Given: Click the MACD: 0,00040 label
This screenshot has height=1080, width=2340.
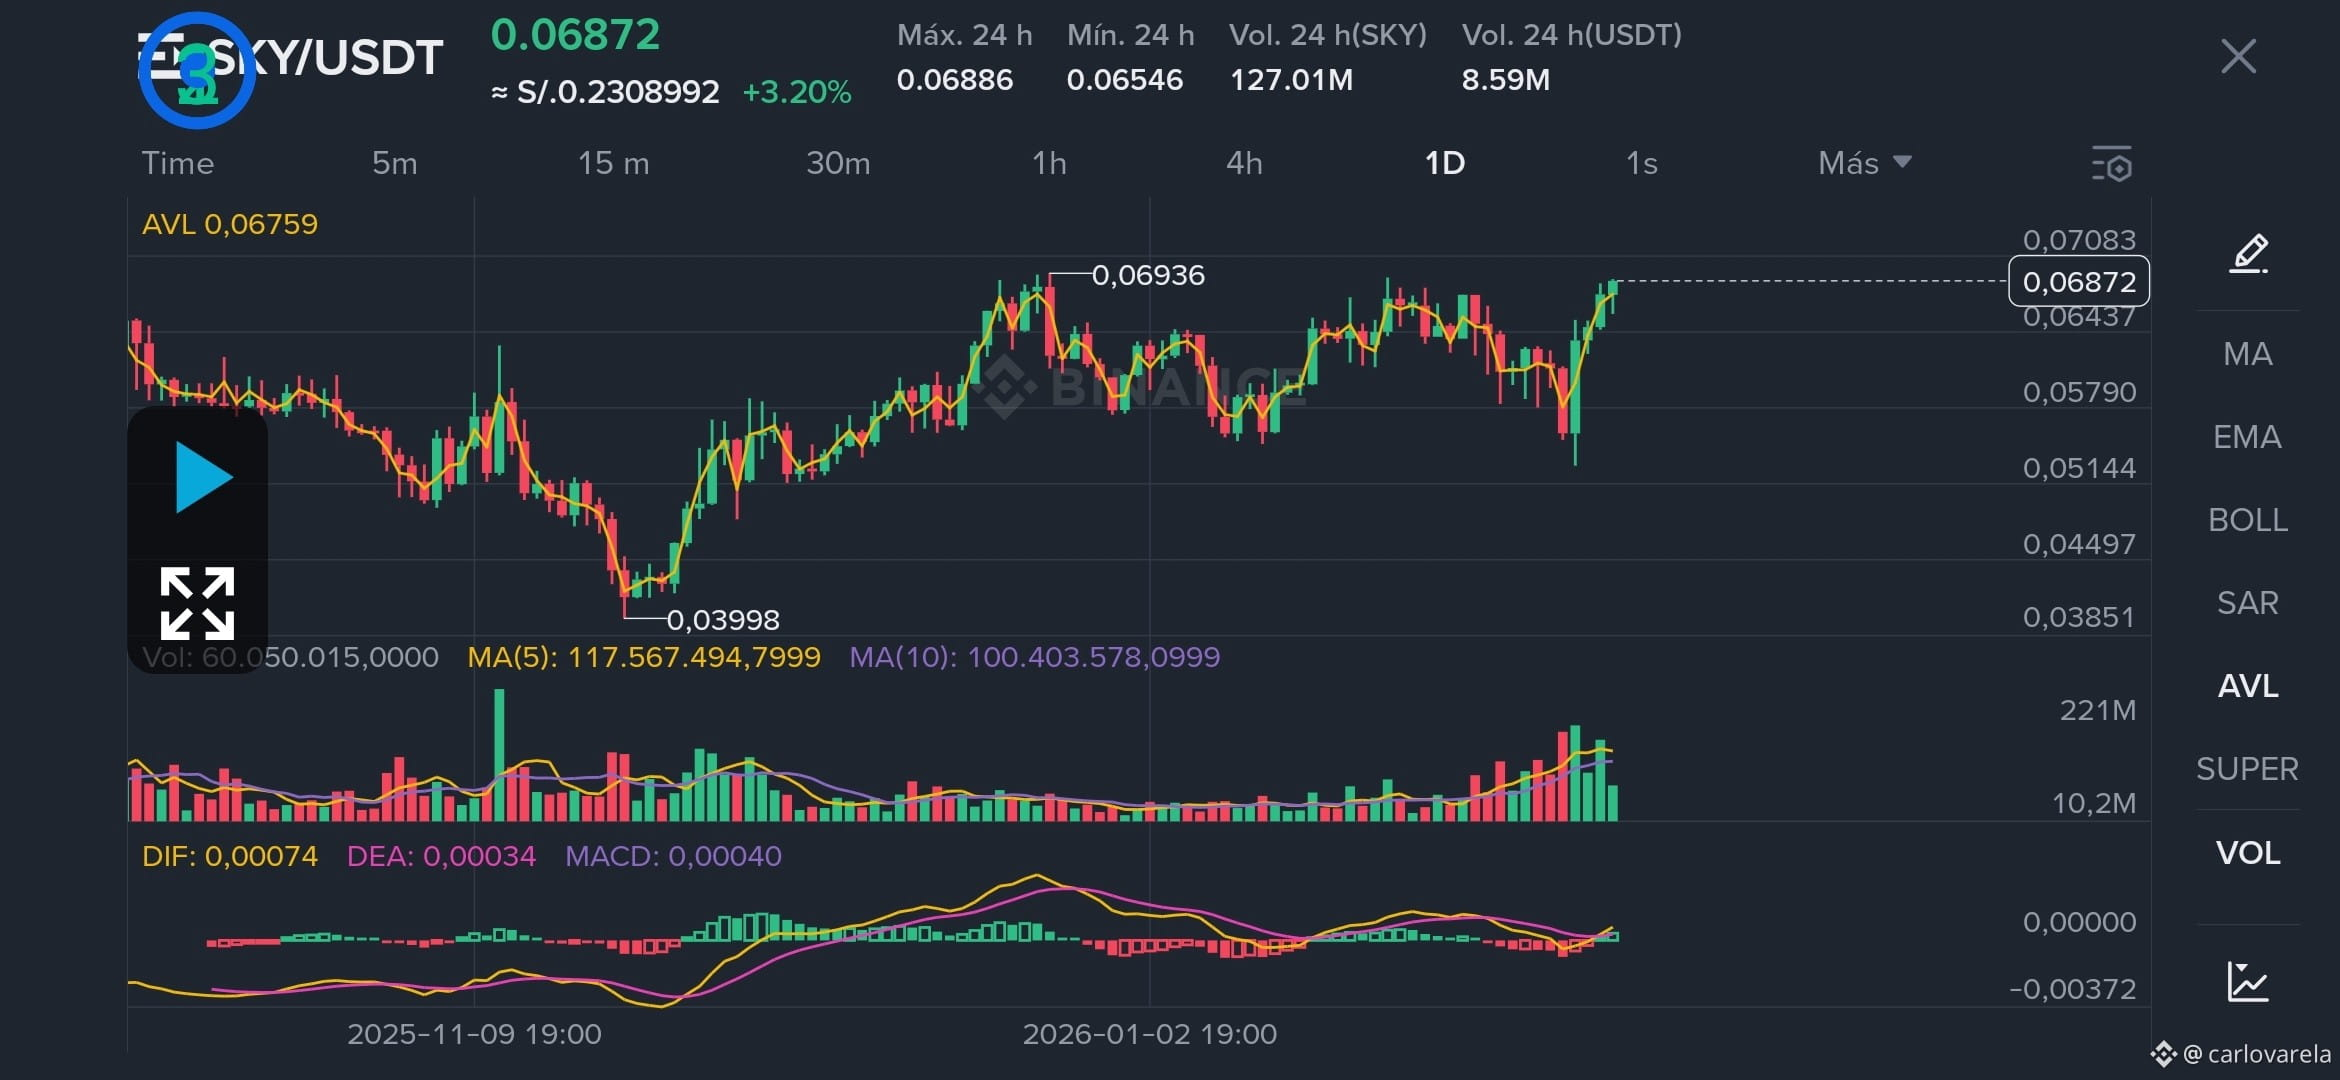Looking at the screenshot, I should 673,856.
